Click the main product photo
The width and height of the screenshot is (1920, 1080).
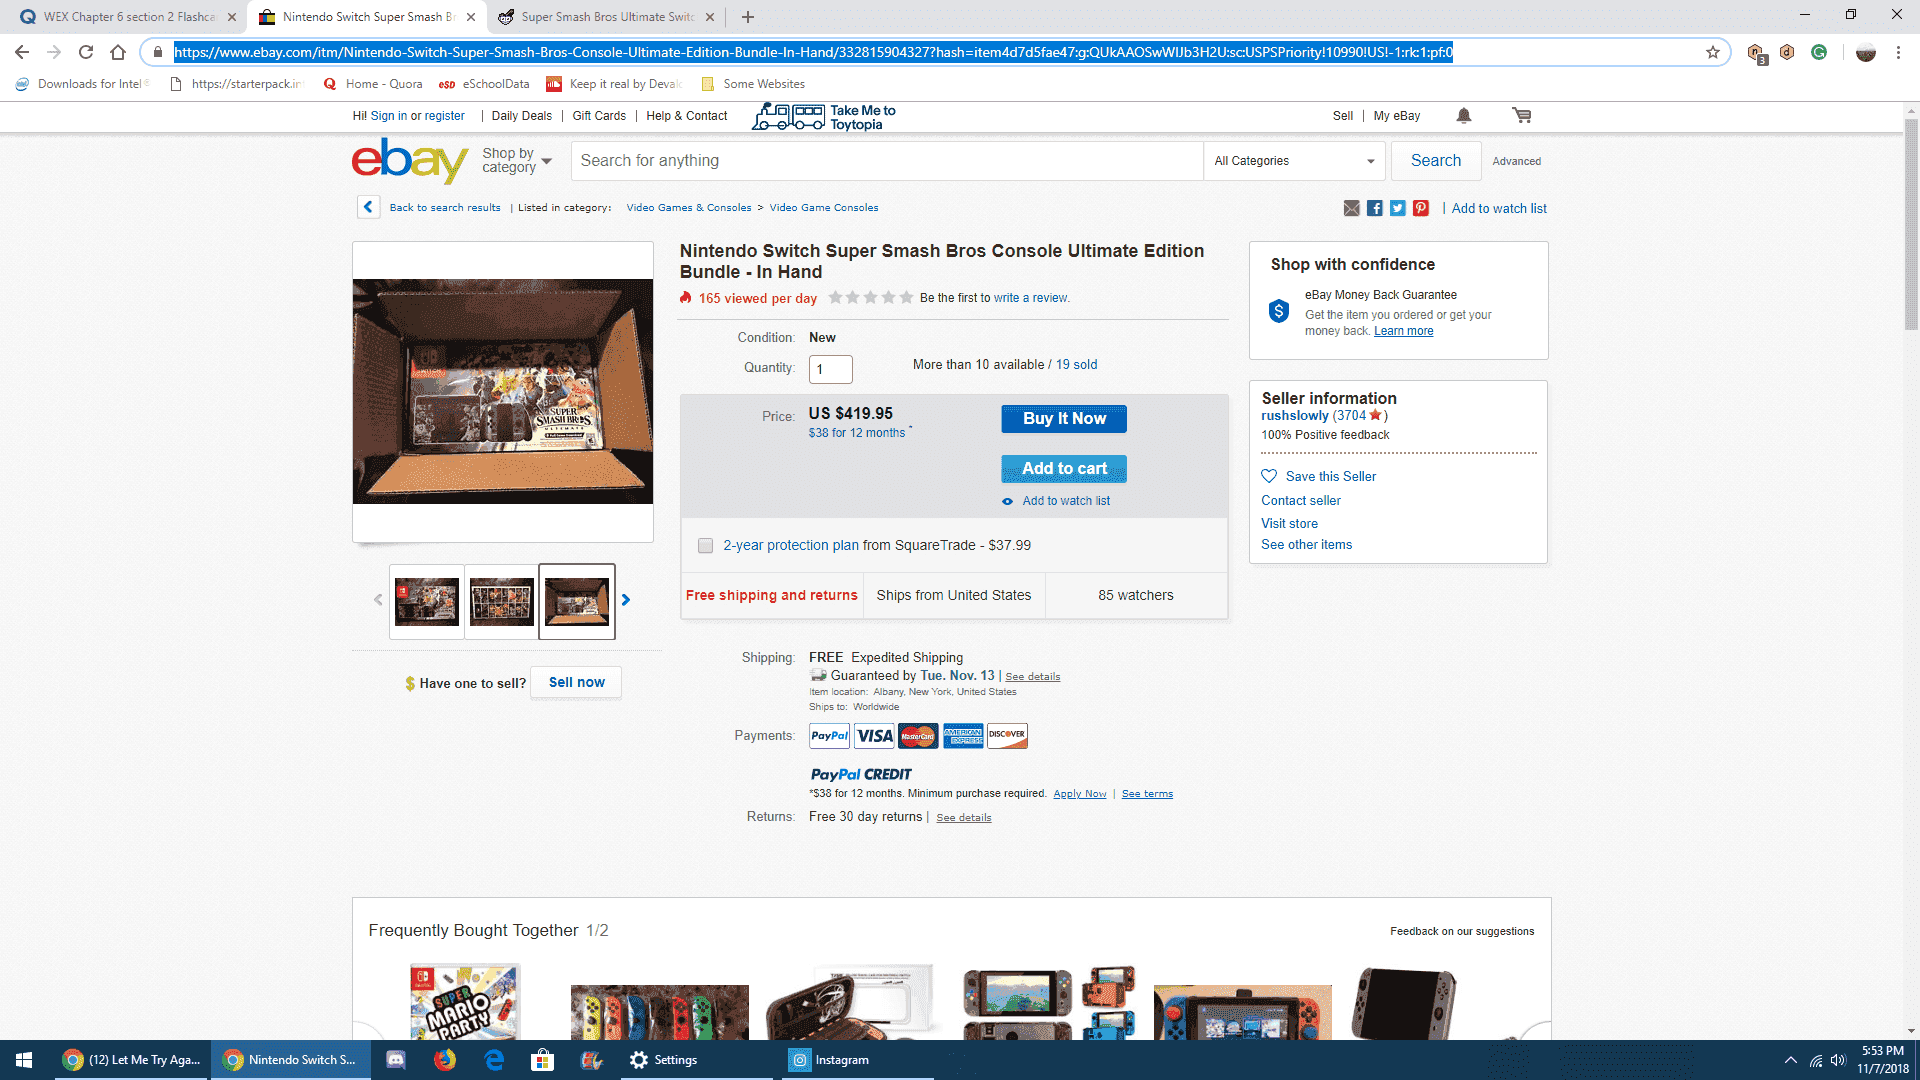503,392
